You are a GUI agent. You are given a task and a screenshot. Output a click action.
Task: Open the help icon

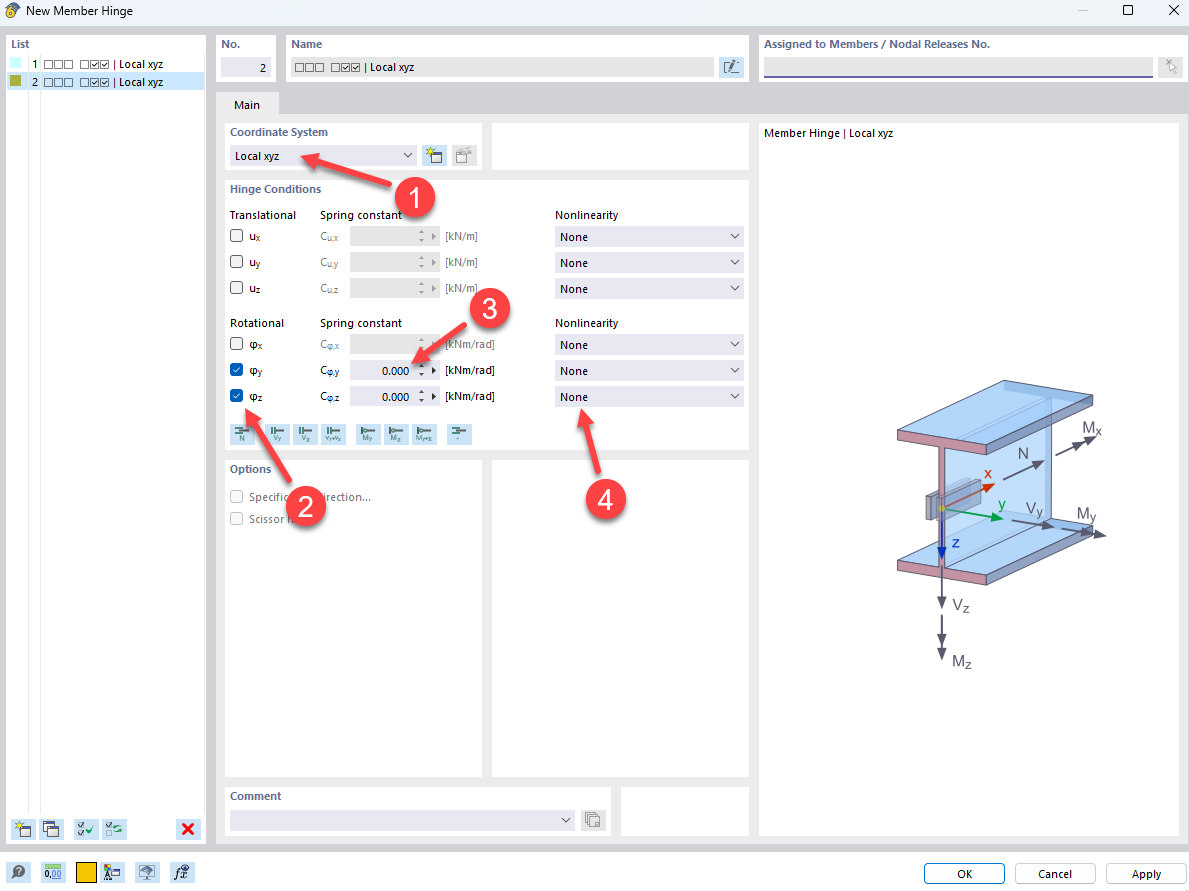point(18,872)
